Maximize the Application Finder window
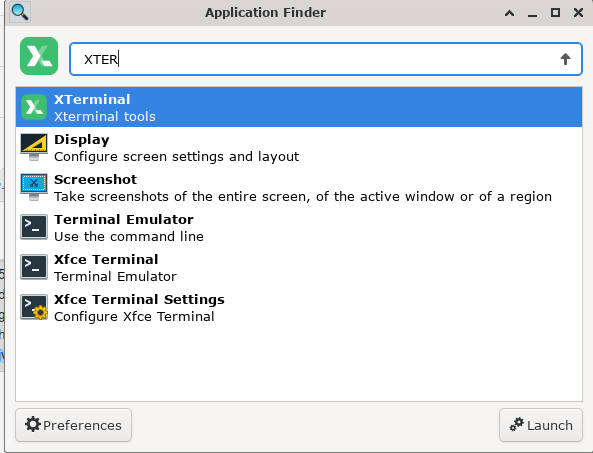 pos(555,13)
